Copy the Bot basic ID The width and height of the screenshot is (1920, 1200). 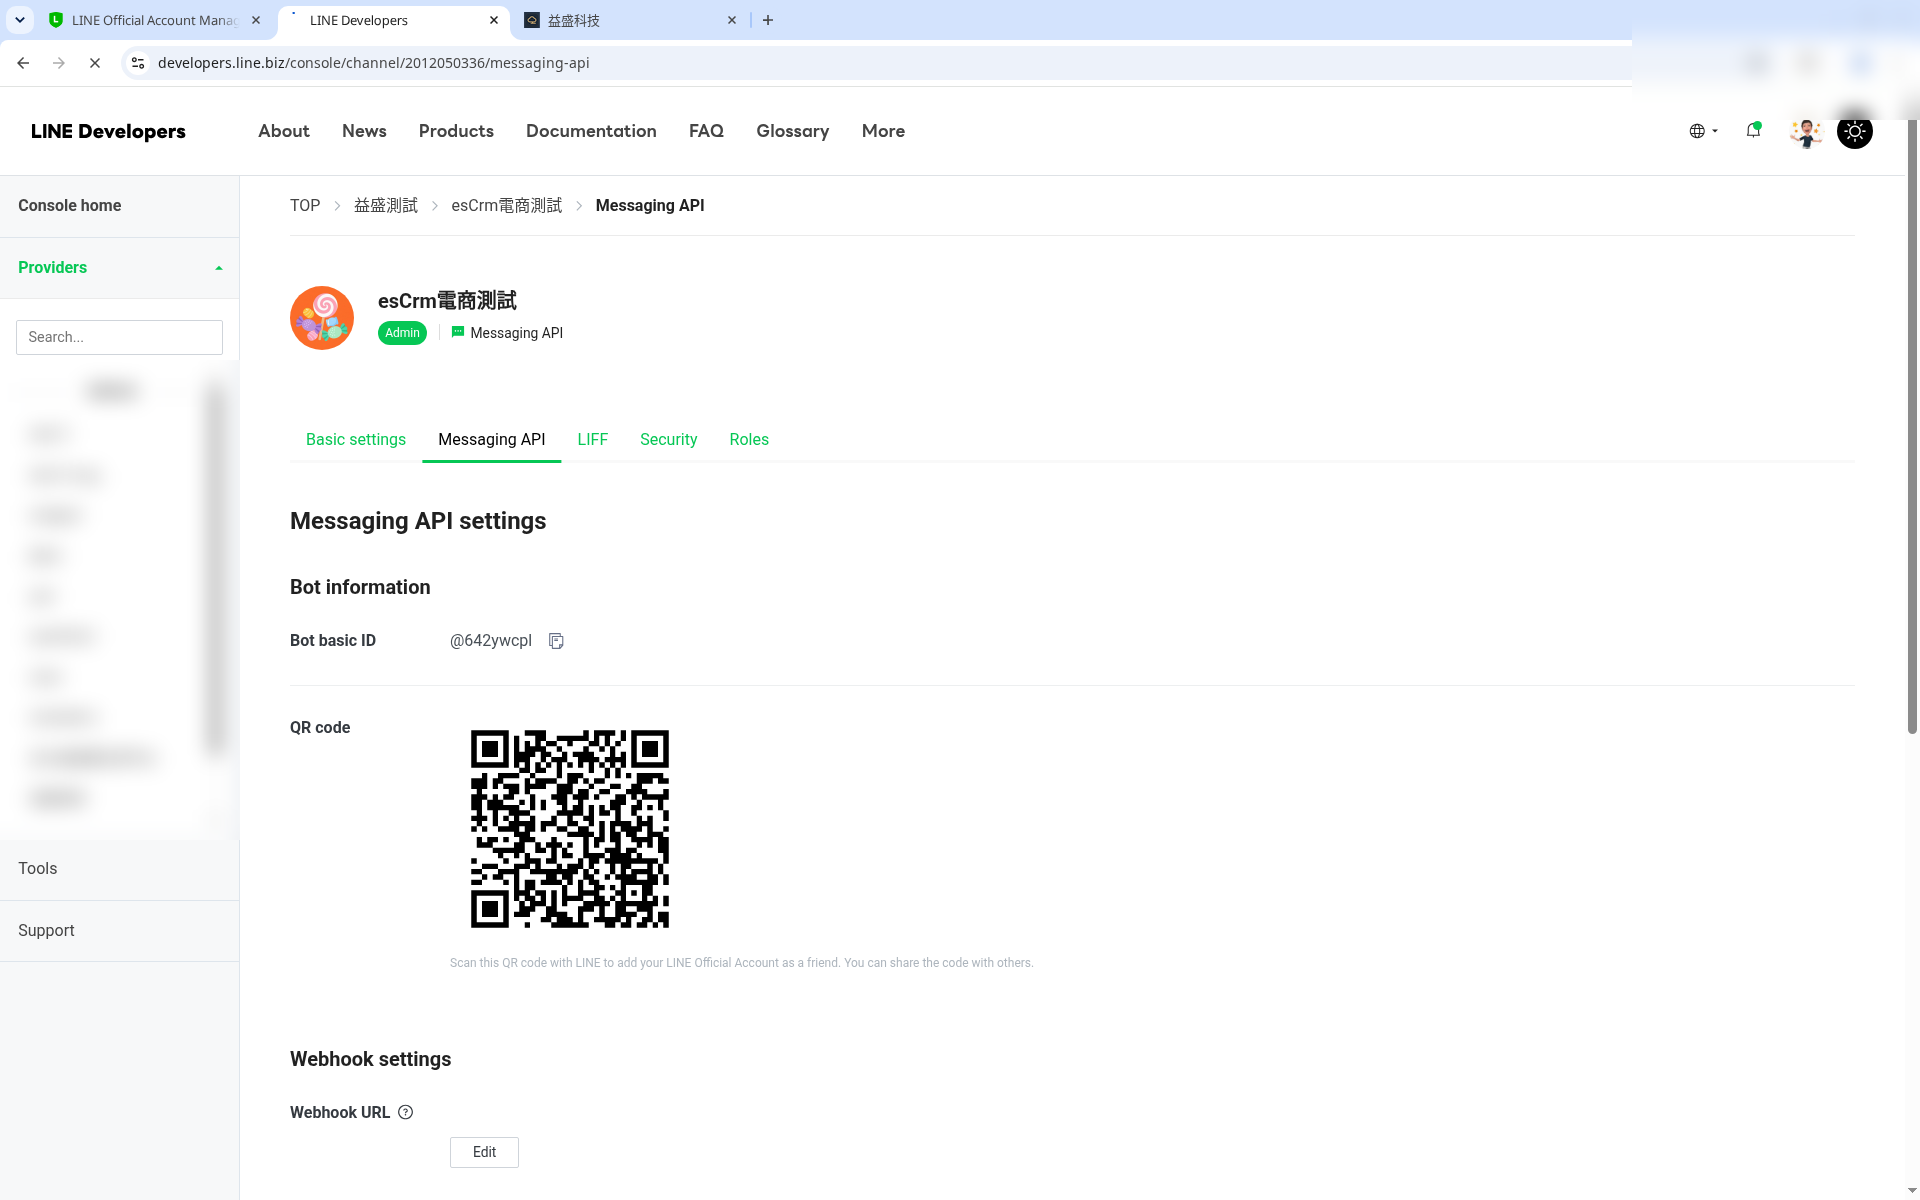[556, 641]
